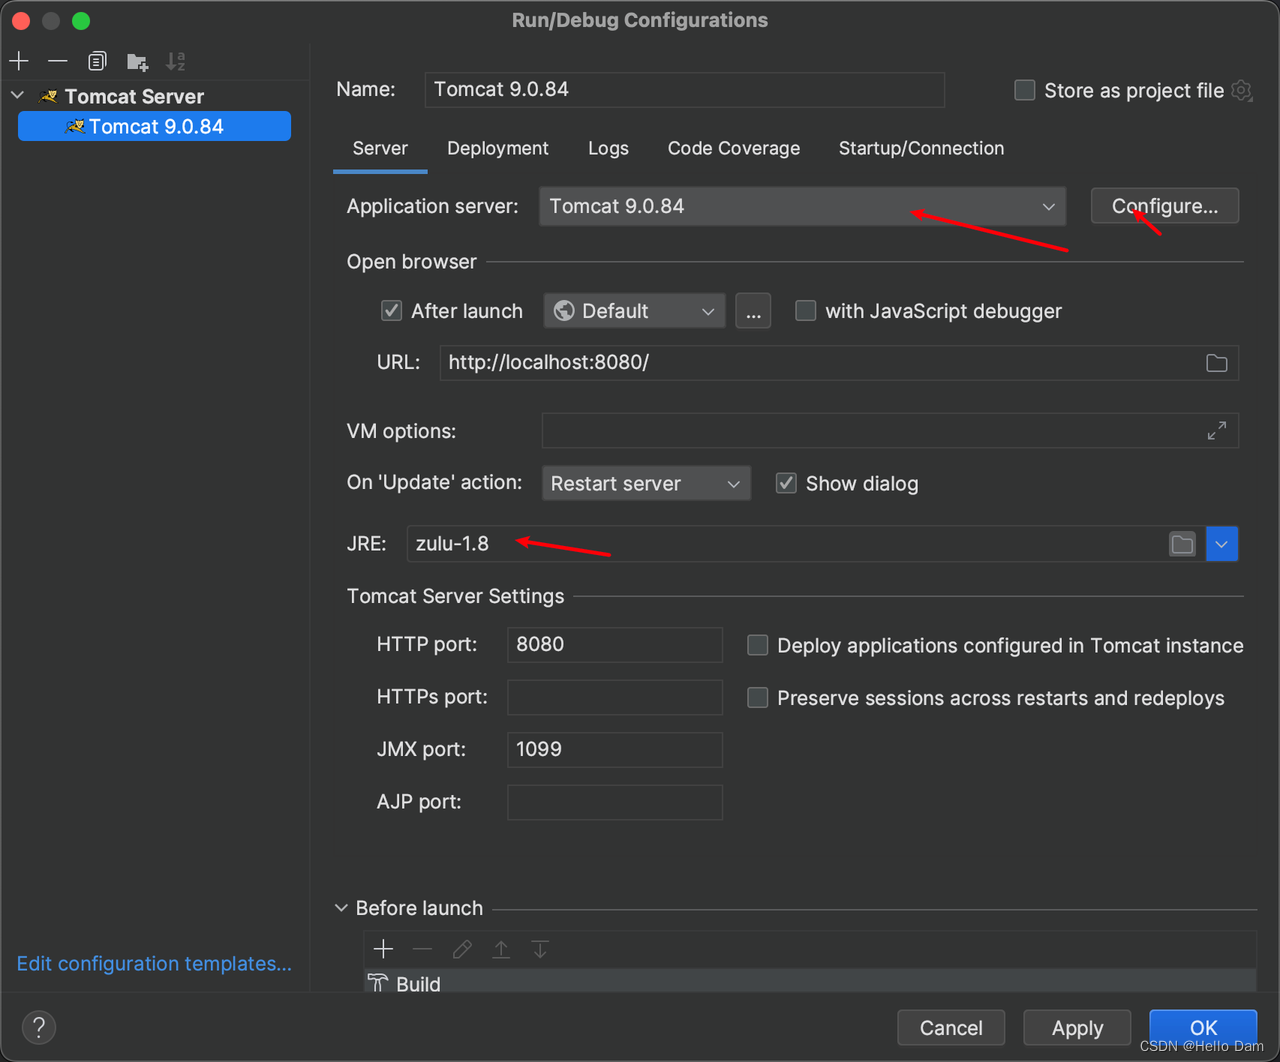Collapse the Tomcat Server tree node

click(x=18, y=96)
